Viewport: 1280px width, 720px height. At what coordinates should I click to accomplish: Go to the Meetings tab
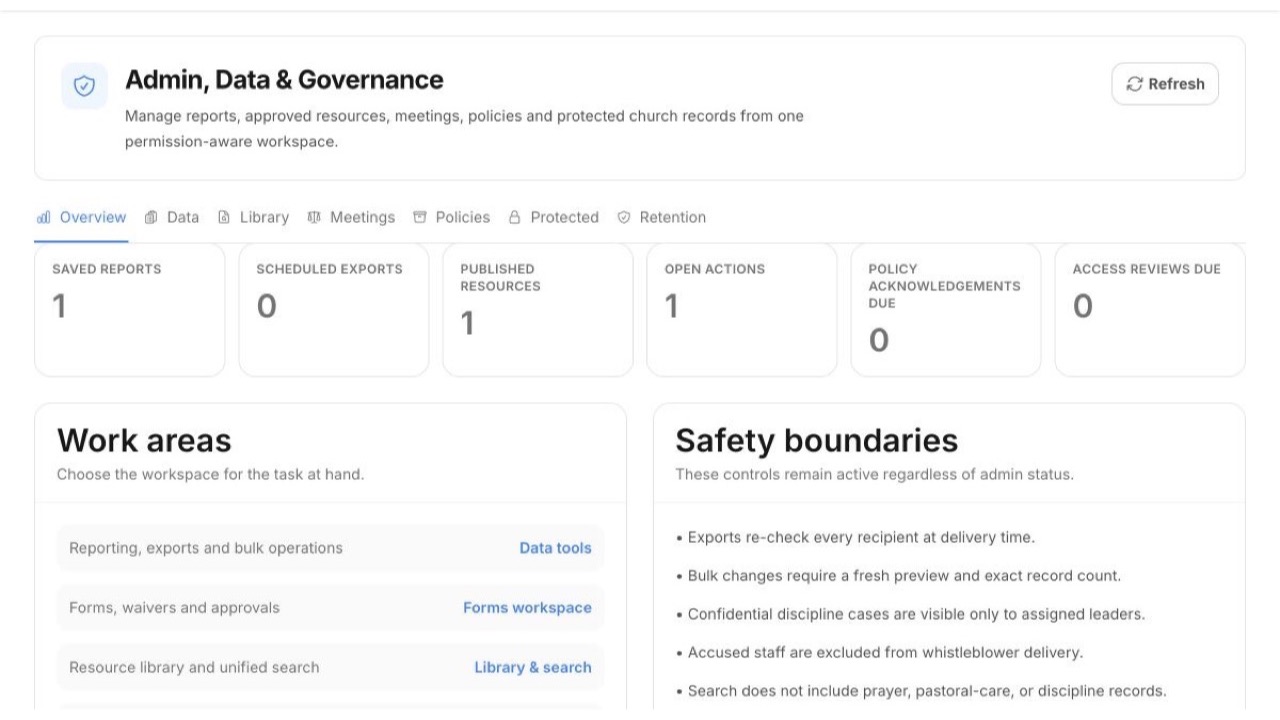(x=351, y=217)
